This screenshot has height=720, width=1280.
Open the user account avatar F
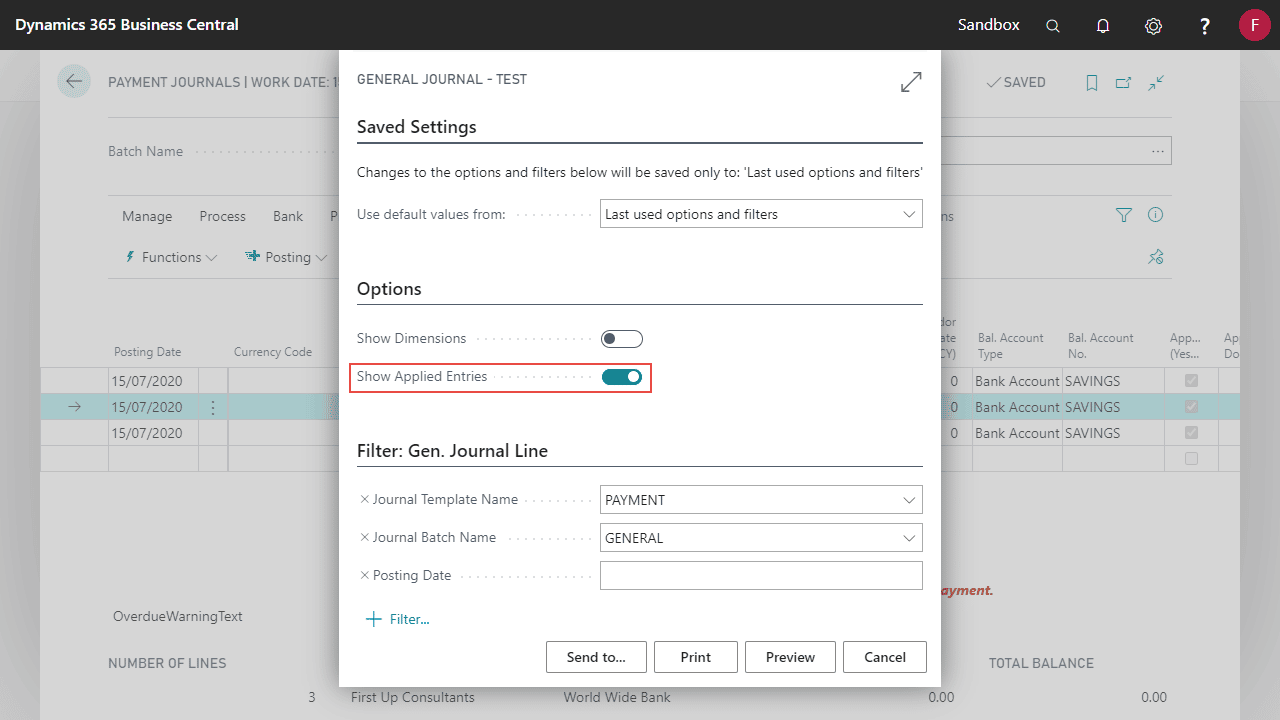1254,25
